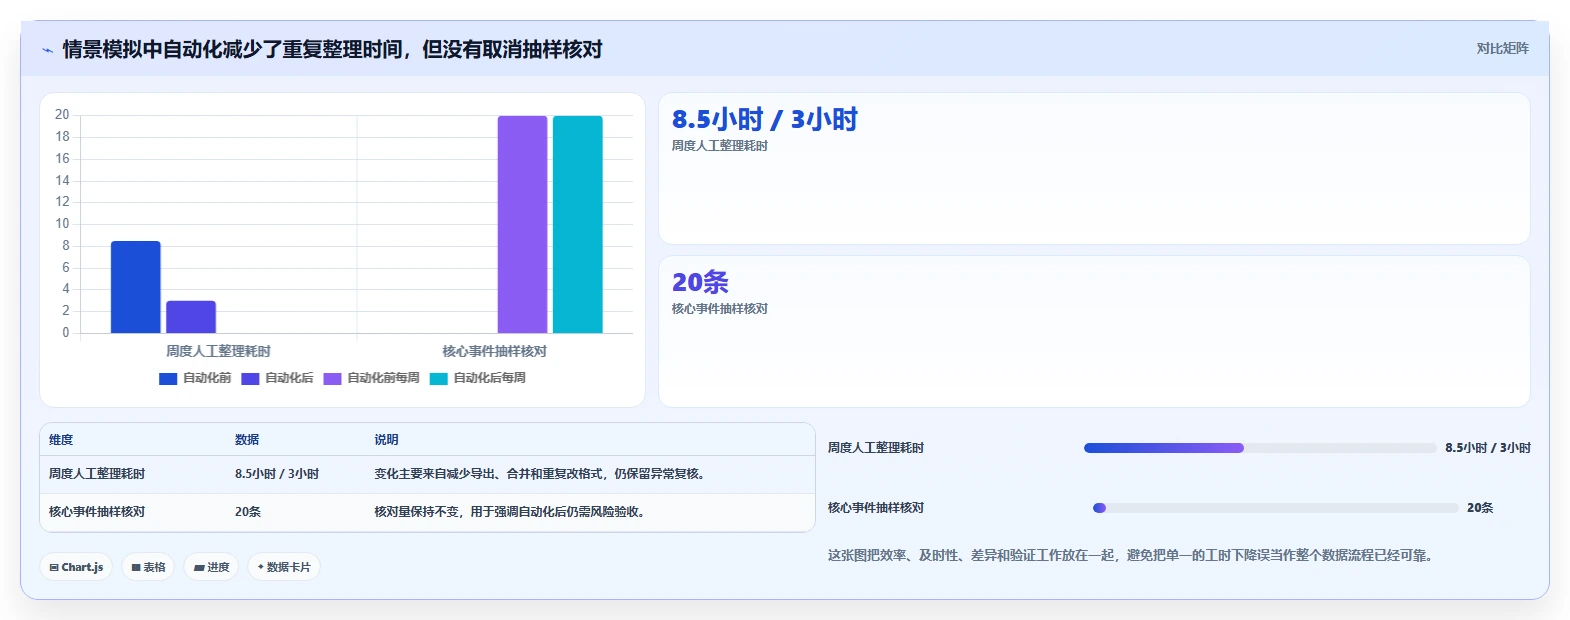Click the 20条 value beside the progress bar
This screenshot has width=1570, height=620.
click(x=1480, y=508)
